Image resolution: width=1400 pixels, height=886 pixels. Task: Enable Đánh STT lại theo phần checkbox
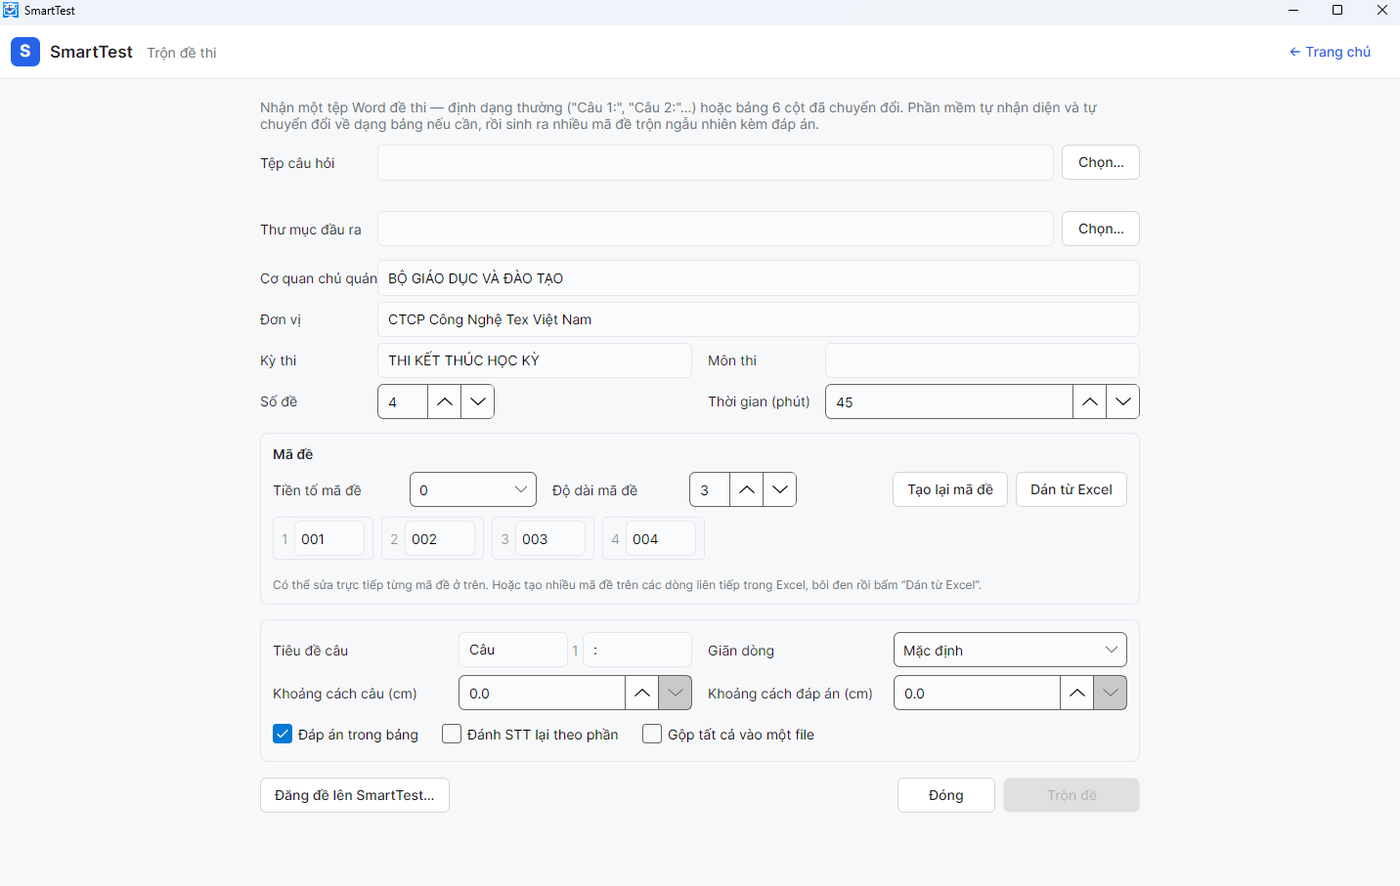452,734
